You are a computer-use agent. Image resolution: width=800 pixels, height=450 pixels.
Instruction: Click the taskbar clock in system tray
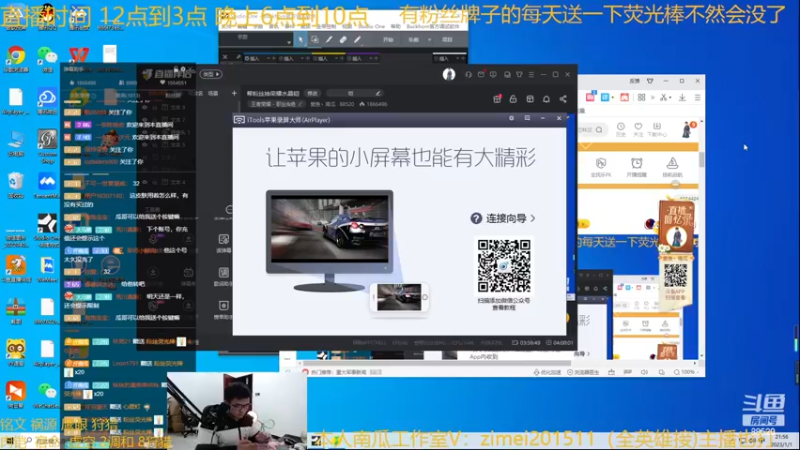click(x=781, y=440)
